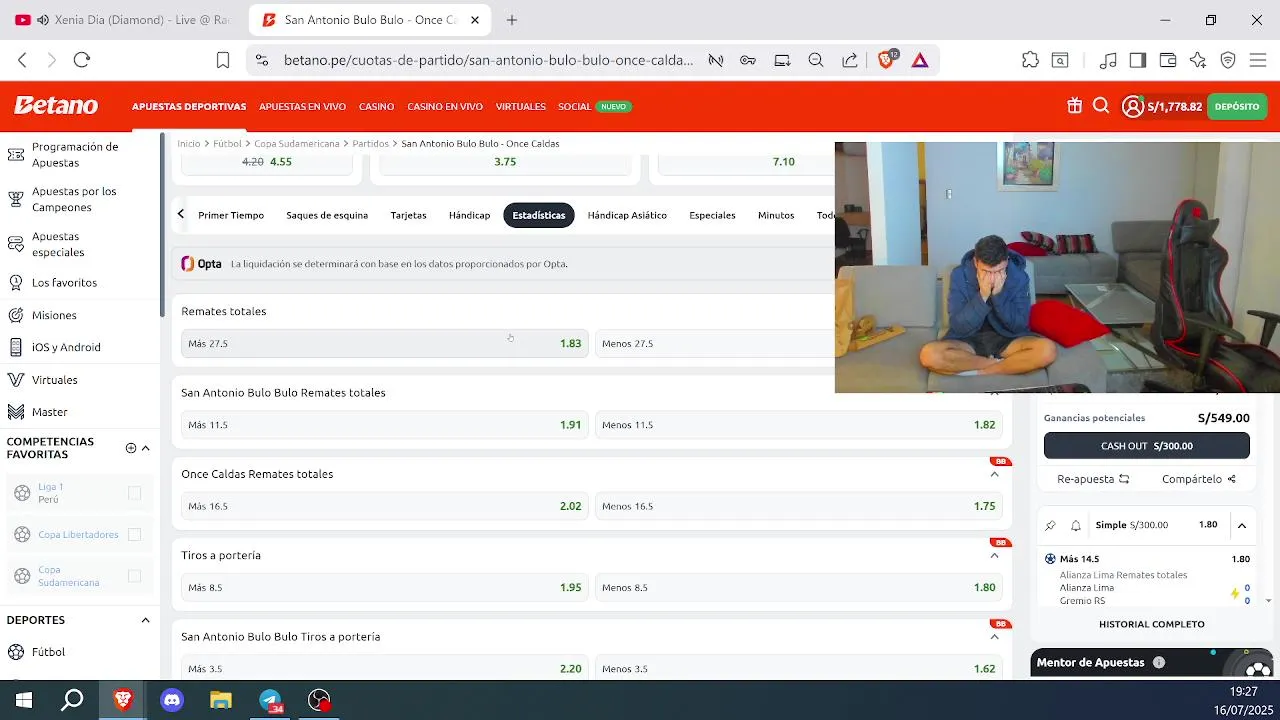Toggle bell notifications for Simple bet
1280x720 pixels.
tap(1076, 525)
